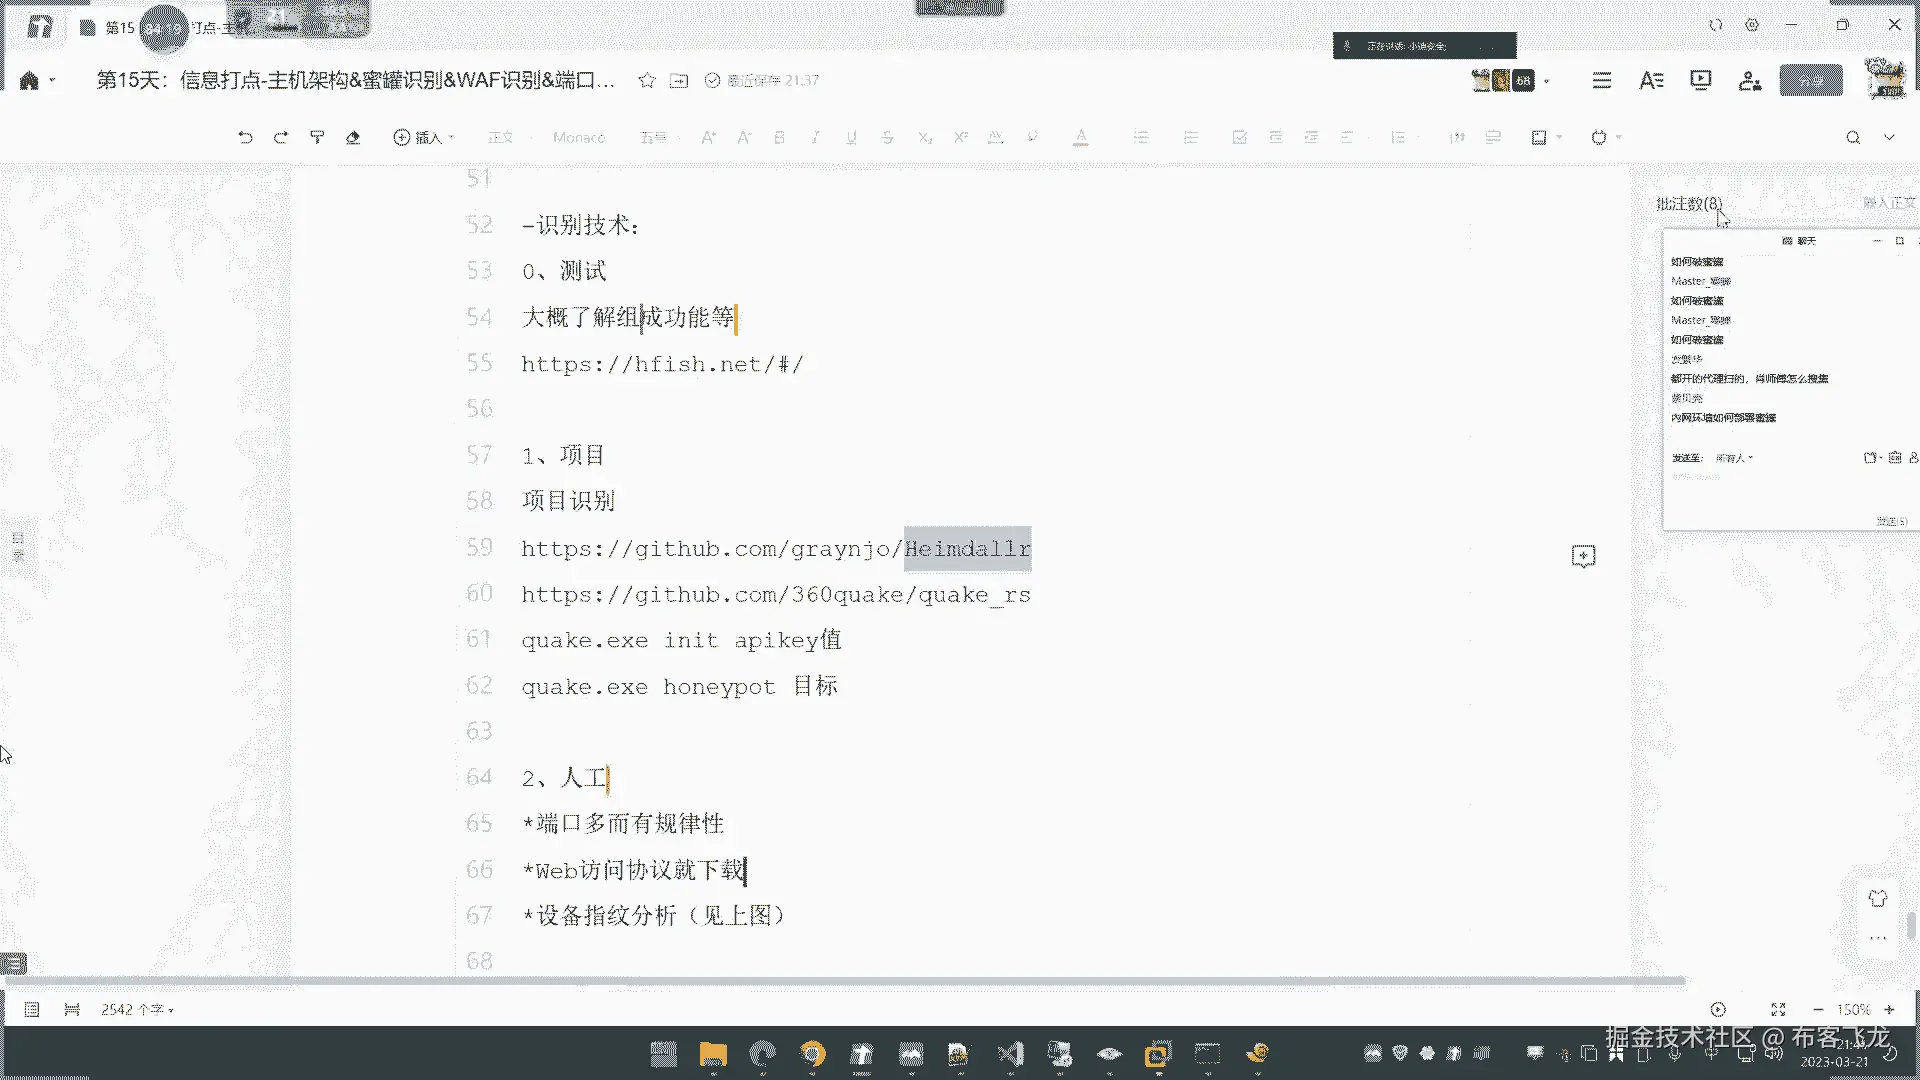1920x1080 pixels.
Task: Toggle bold formatting
Action: (779, 138)
